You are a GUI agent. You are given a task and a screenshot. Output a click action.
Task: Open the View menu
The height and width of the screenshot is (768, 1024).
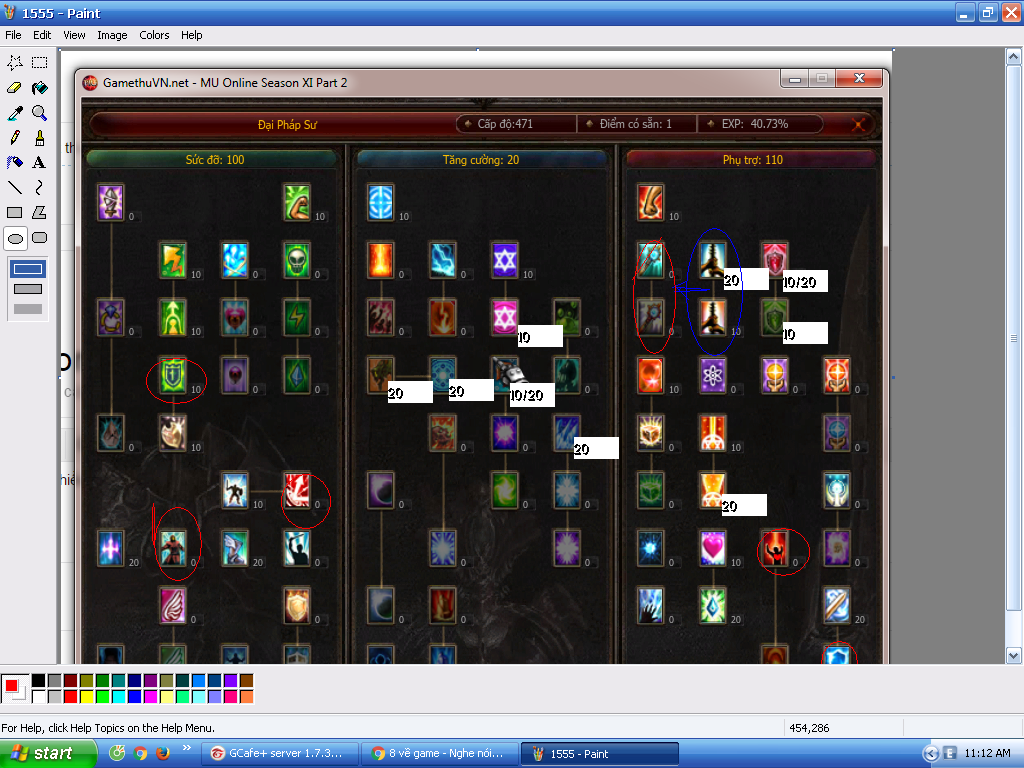click(x=74, y=35)
